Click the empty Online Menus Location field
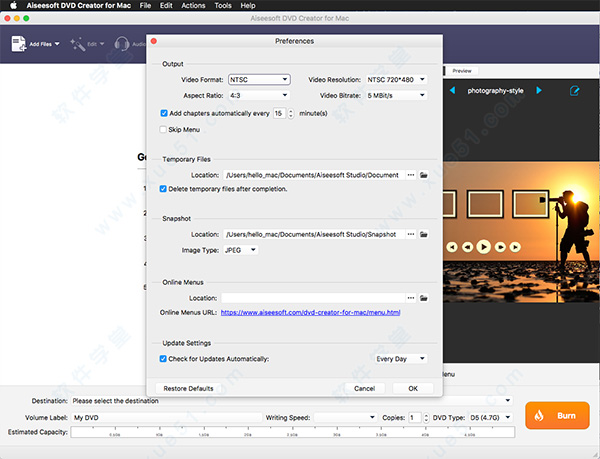The image size is (600, 459). coord(313,298)
